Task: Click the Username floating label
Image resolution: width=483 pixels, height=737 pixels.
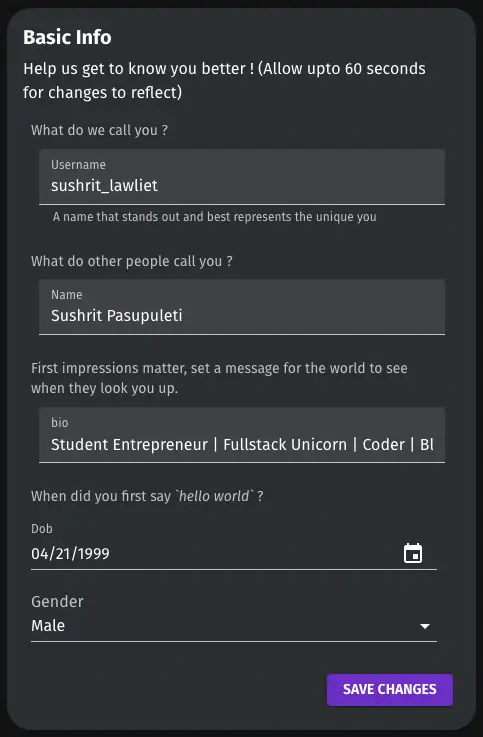Action: pyautogui.click(x=78, y=165)
